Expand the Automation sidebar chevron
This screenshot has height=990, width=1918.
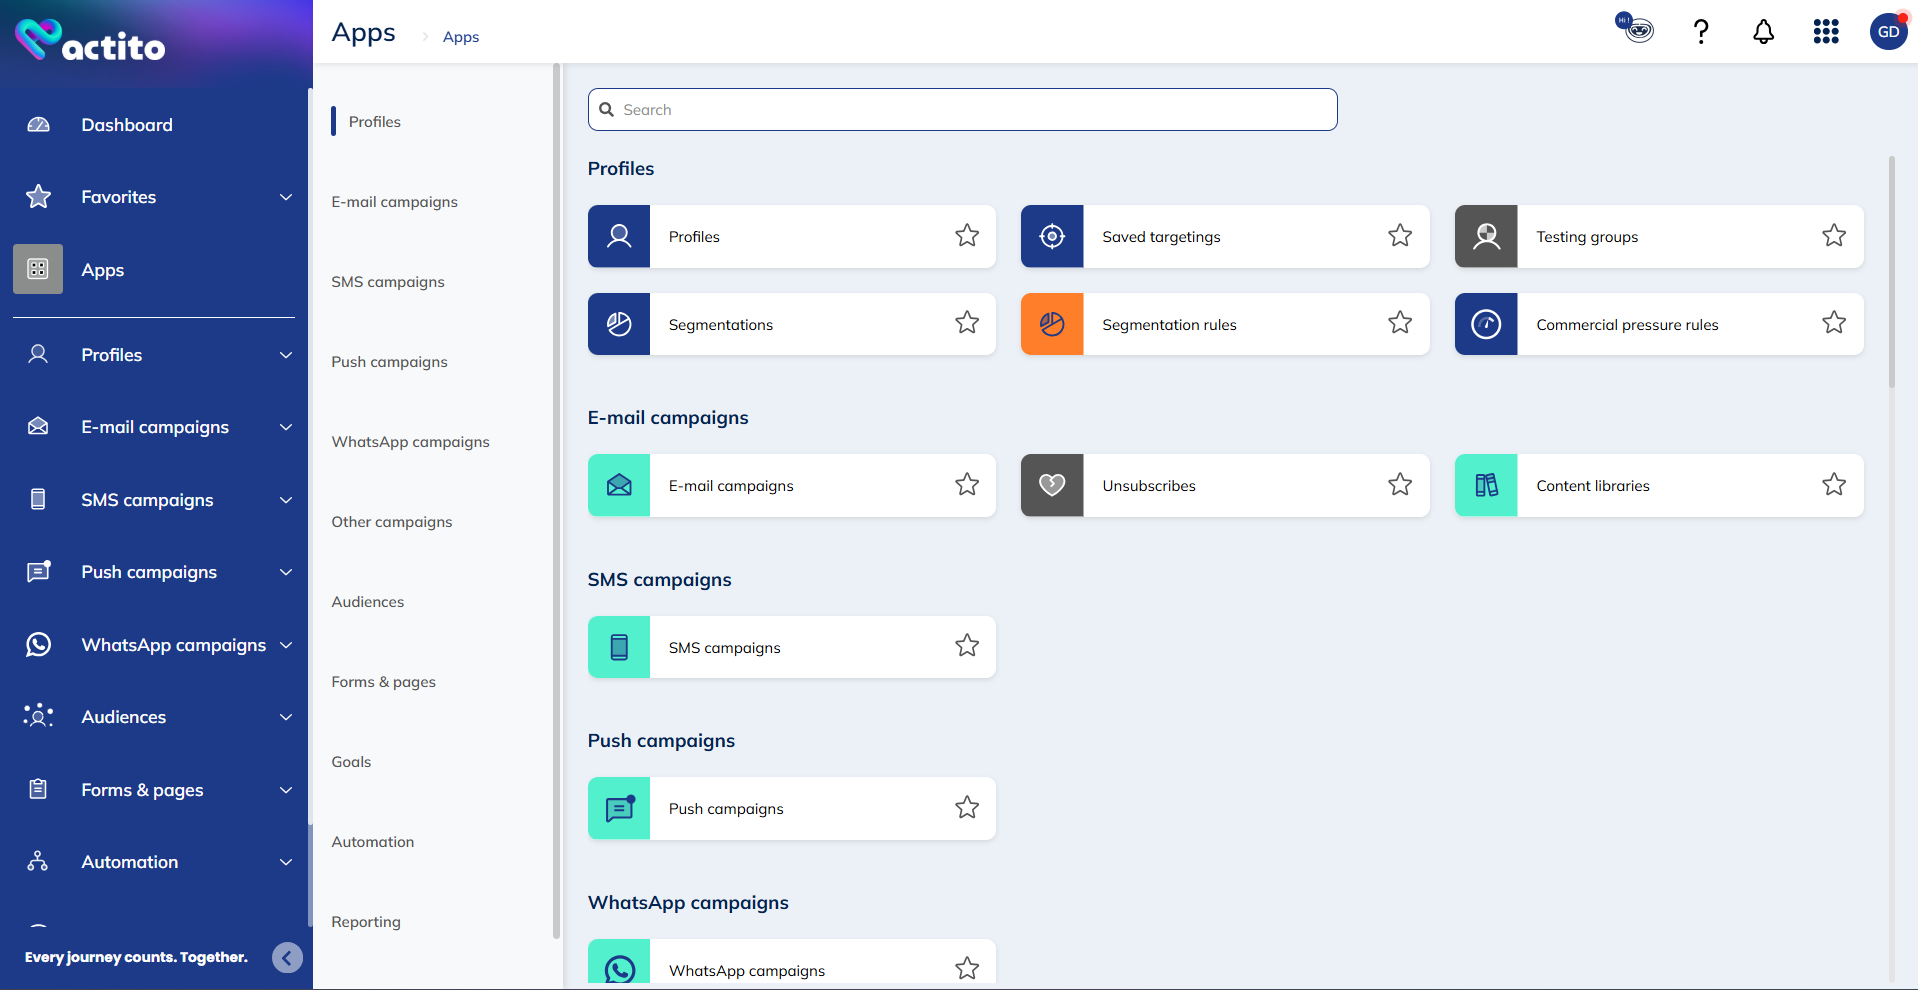coord(286,862)
